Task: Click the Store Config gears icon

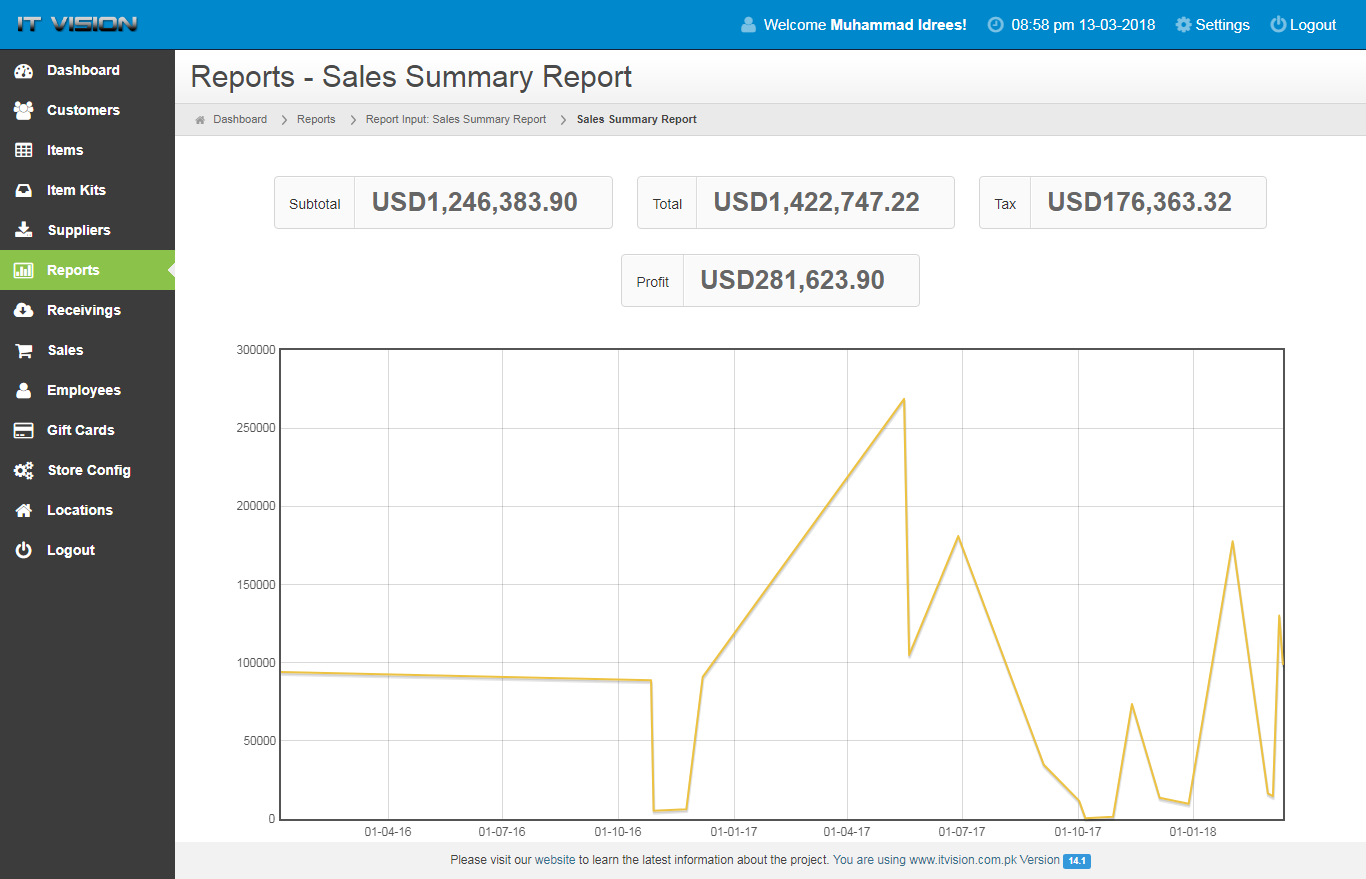Action: coord(24,471)
